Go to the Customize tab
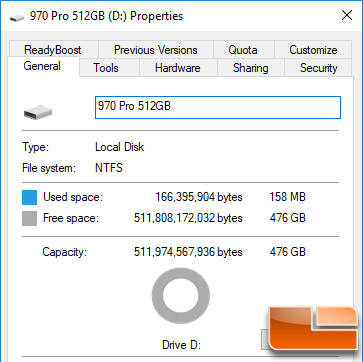Screen dimensions: 363x362 click(x=313, y=49)
